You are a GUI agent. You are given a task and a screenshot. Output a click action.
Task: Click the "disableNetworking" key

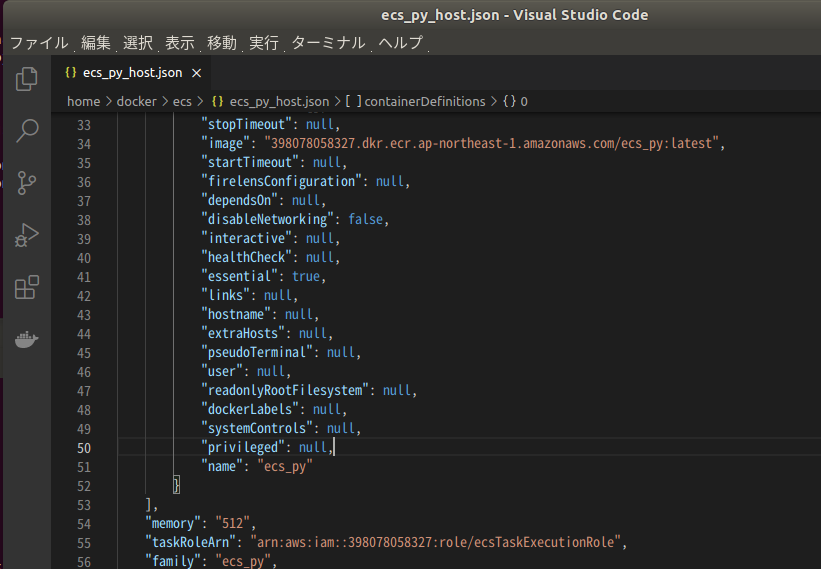coord(267,219)
